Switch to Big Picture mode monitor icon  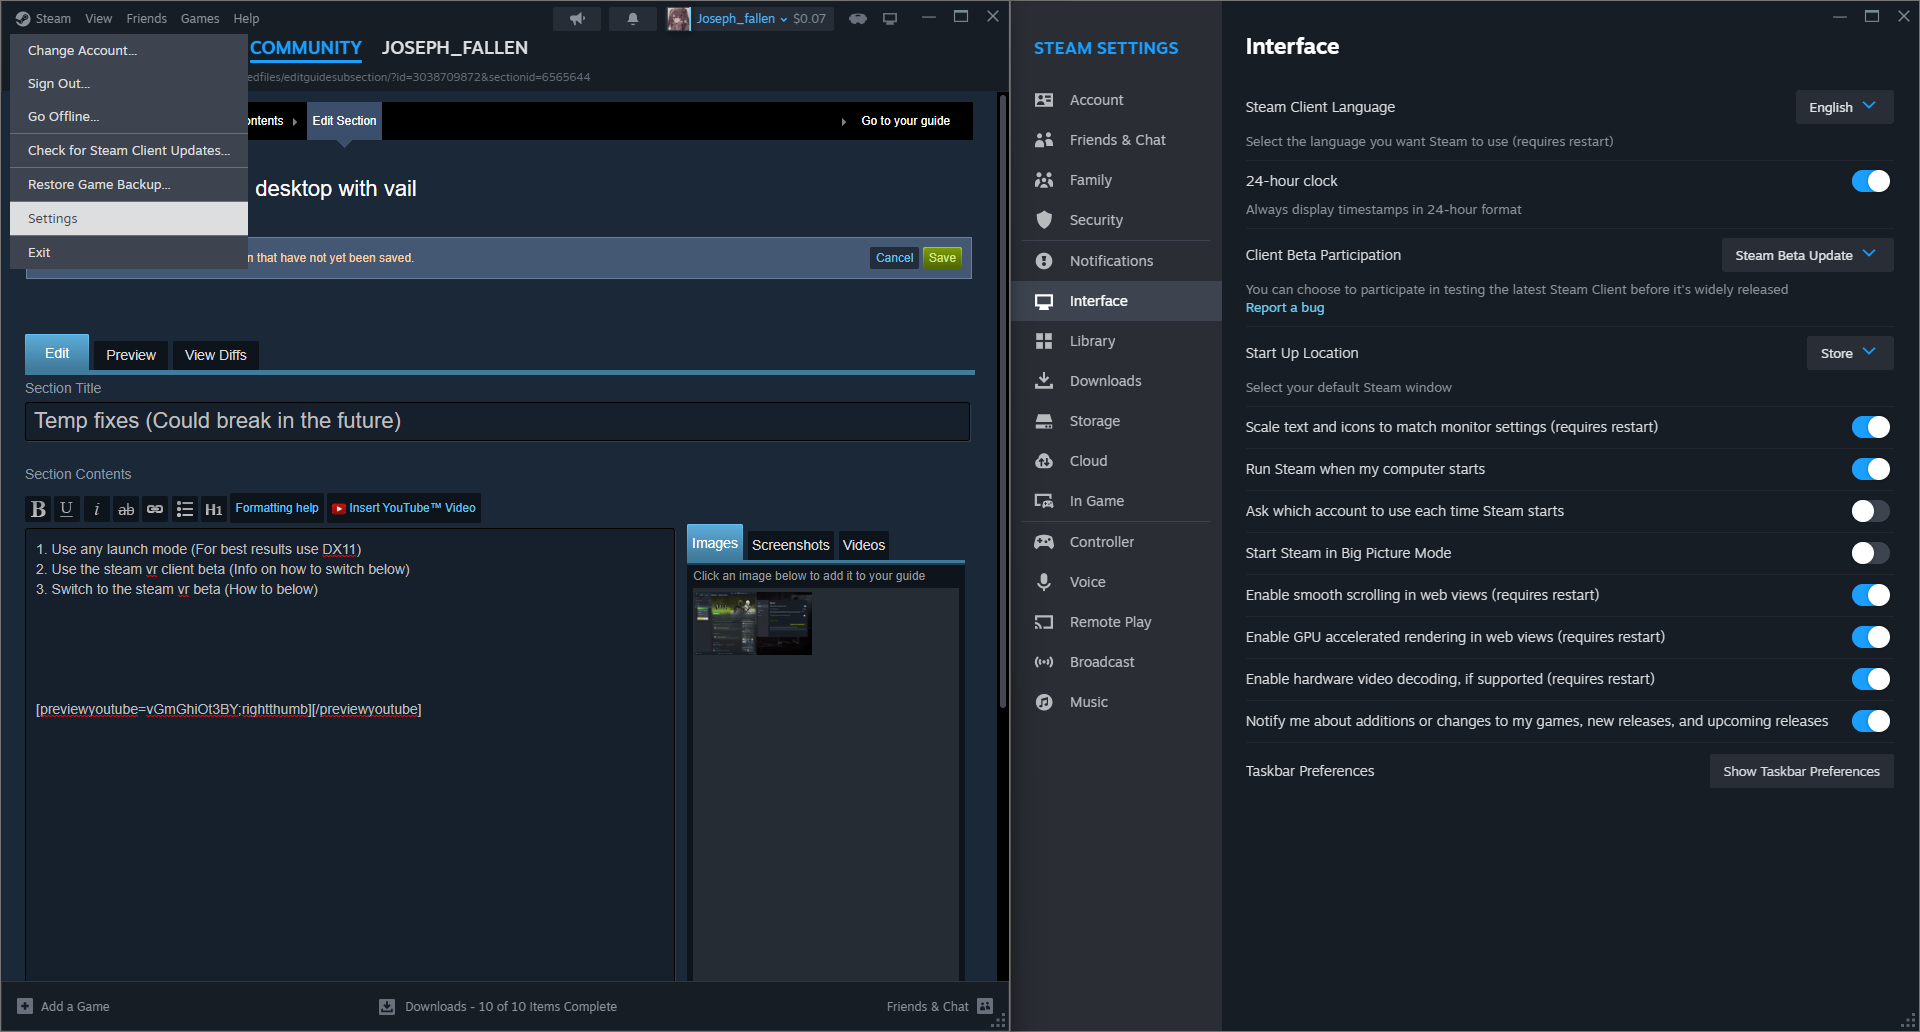pos(890,18)
